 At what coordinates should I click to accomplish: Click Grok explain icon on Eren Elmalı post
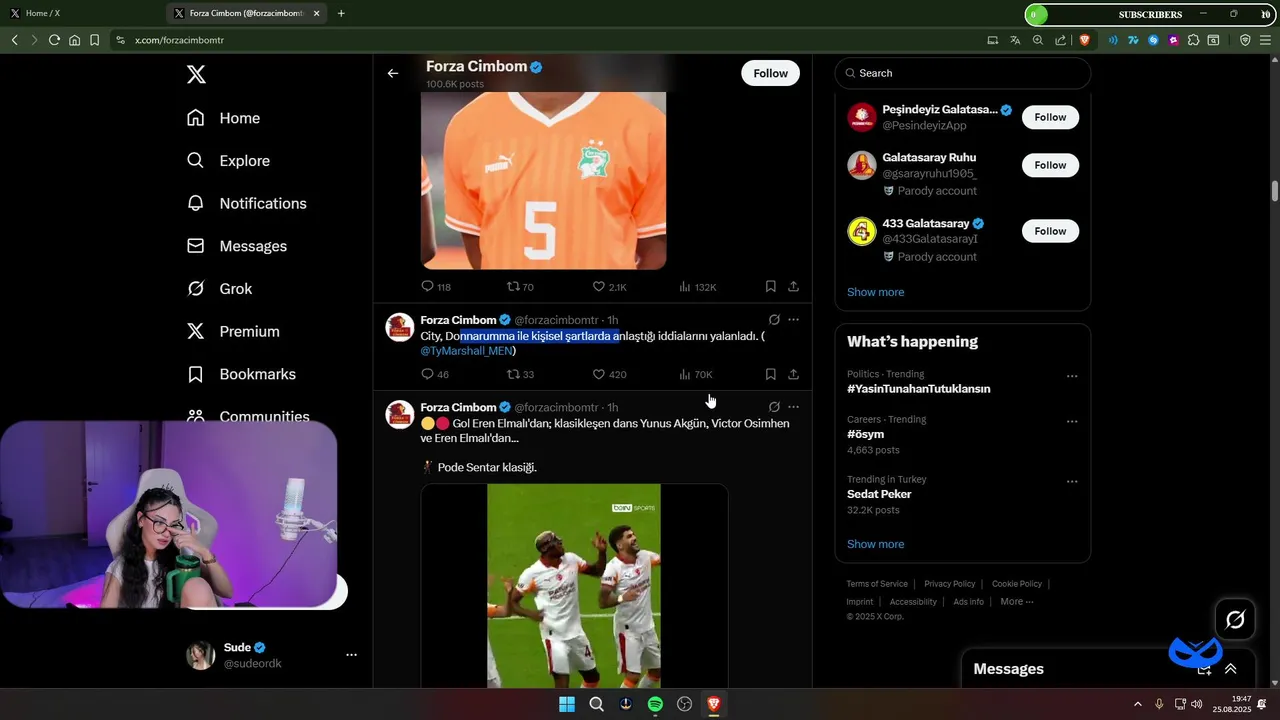pyautogui.click(x=774, y=407)
